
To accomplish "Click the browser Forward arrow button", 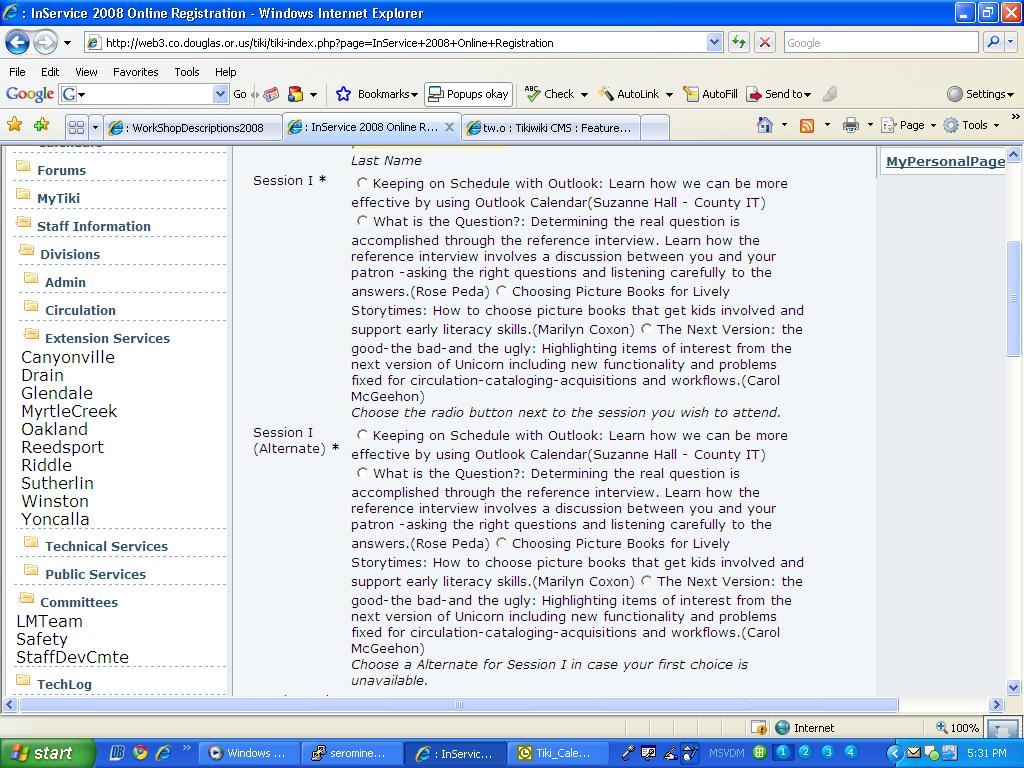I will [x=45, y=43].
